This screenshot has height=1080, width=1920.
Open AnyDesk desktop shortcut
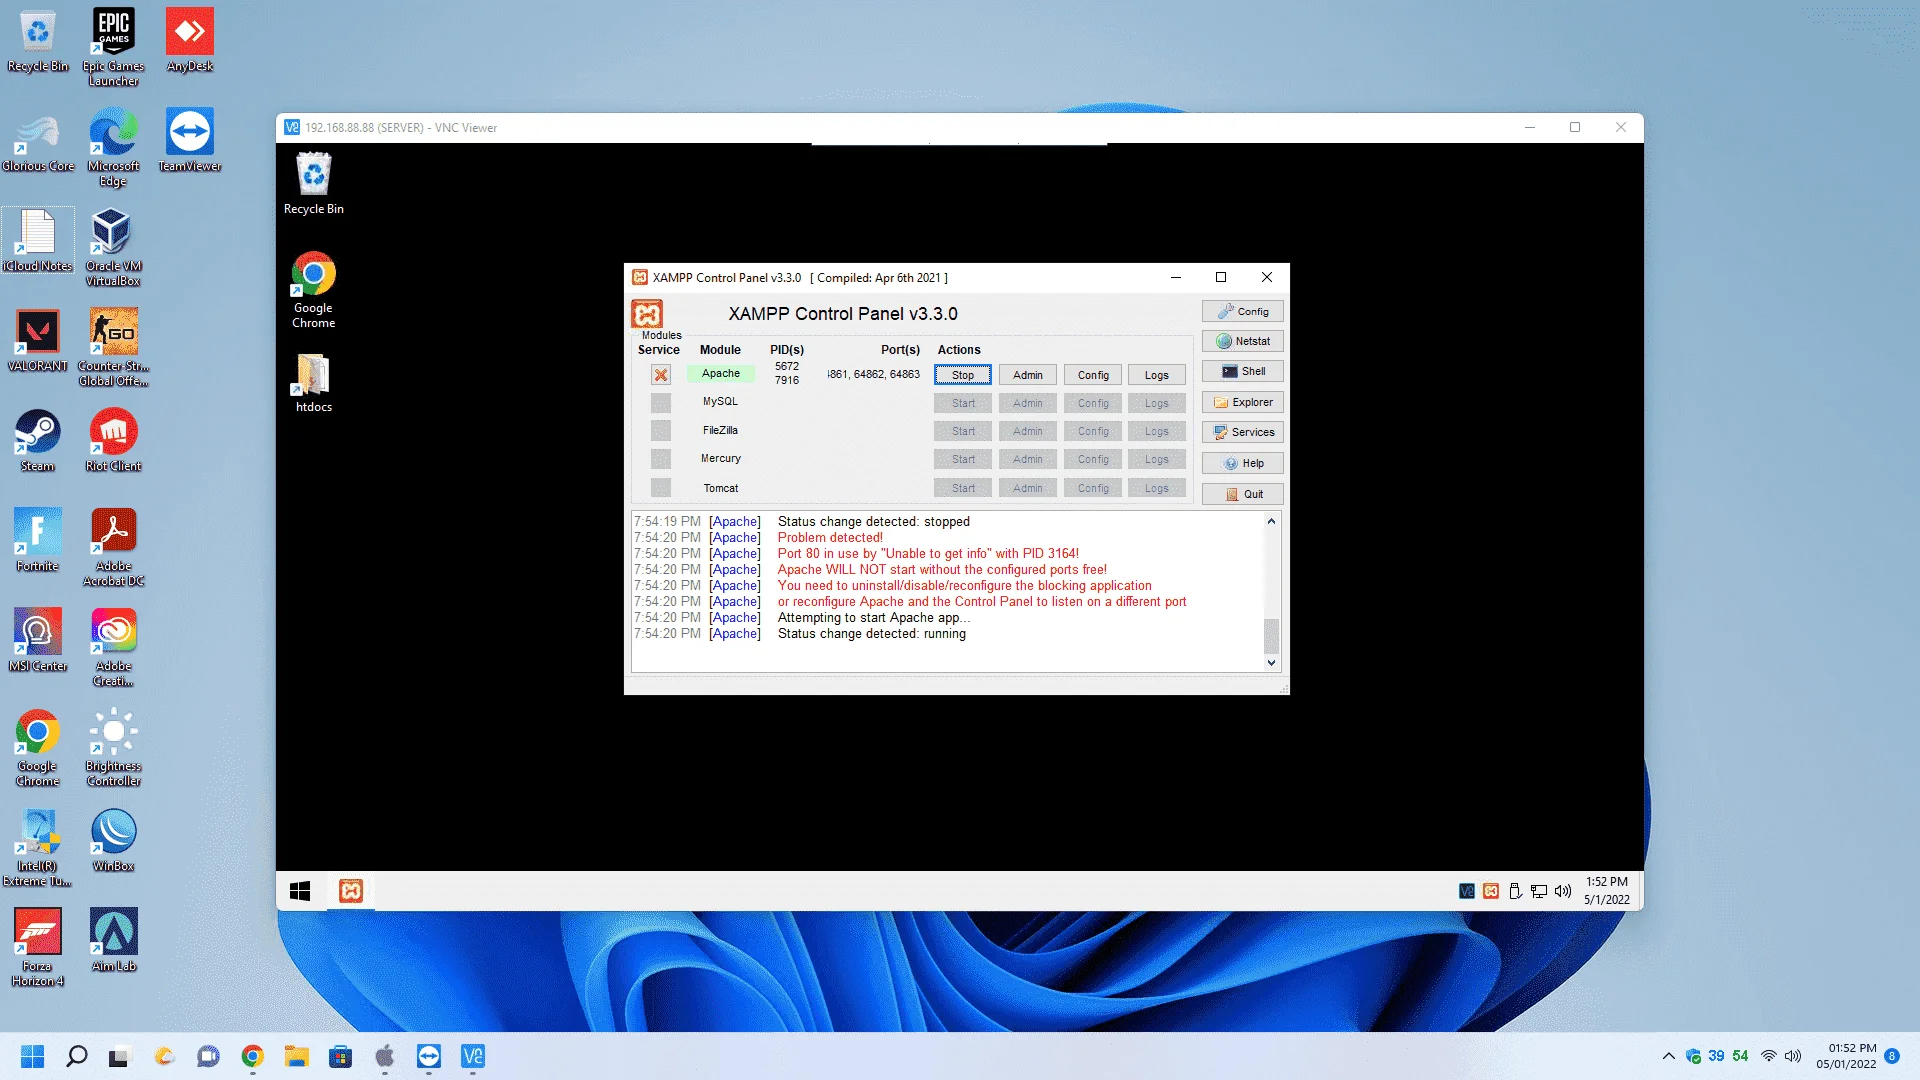click(190, 40)
